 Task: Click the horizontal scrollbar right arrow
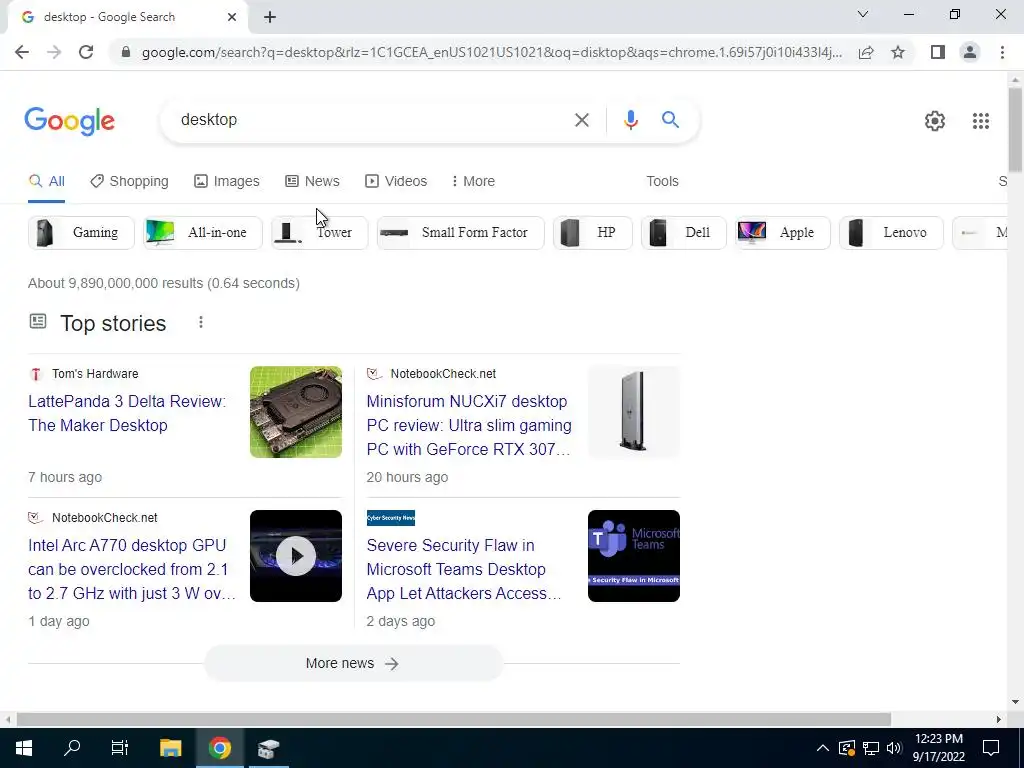(998, 719)
